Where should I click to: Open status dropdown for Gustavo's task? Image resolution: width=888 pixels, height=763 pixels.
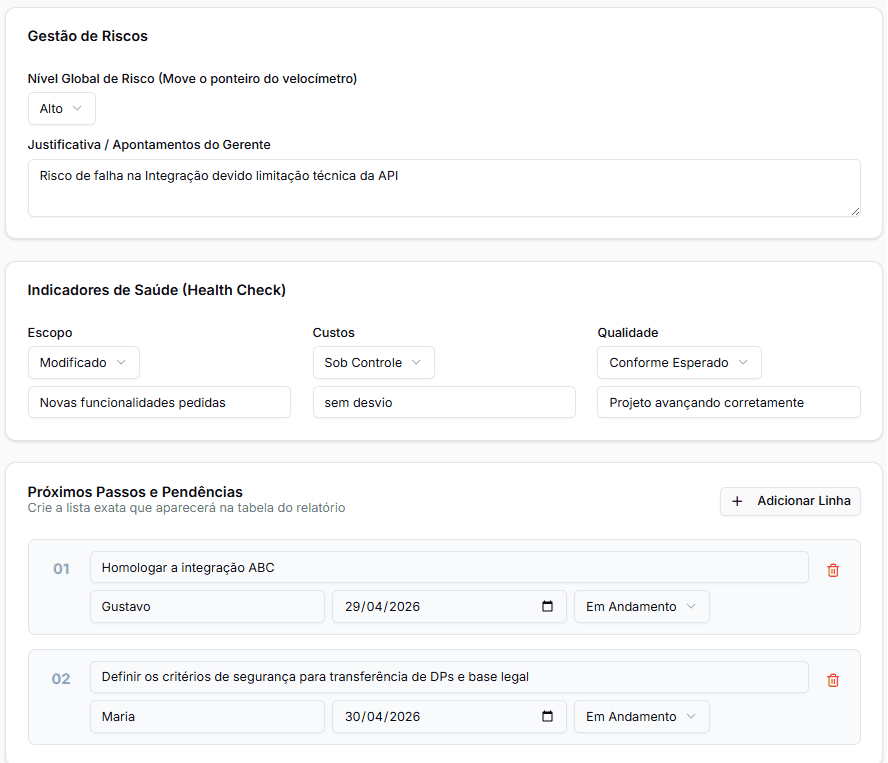tap(642, 607)
